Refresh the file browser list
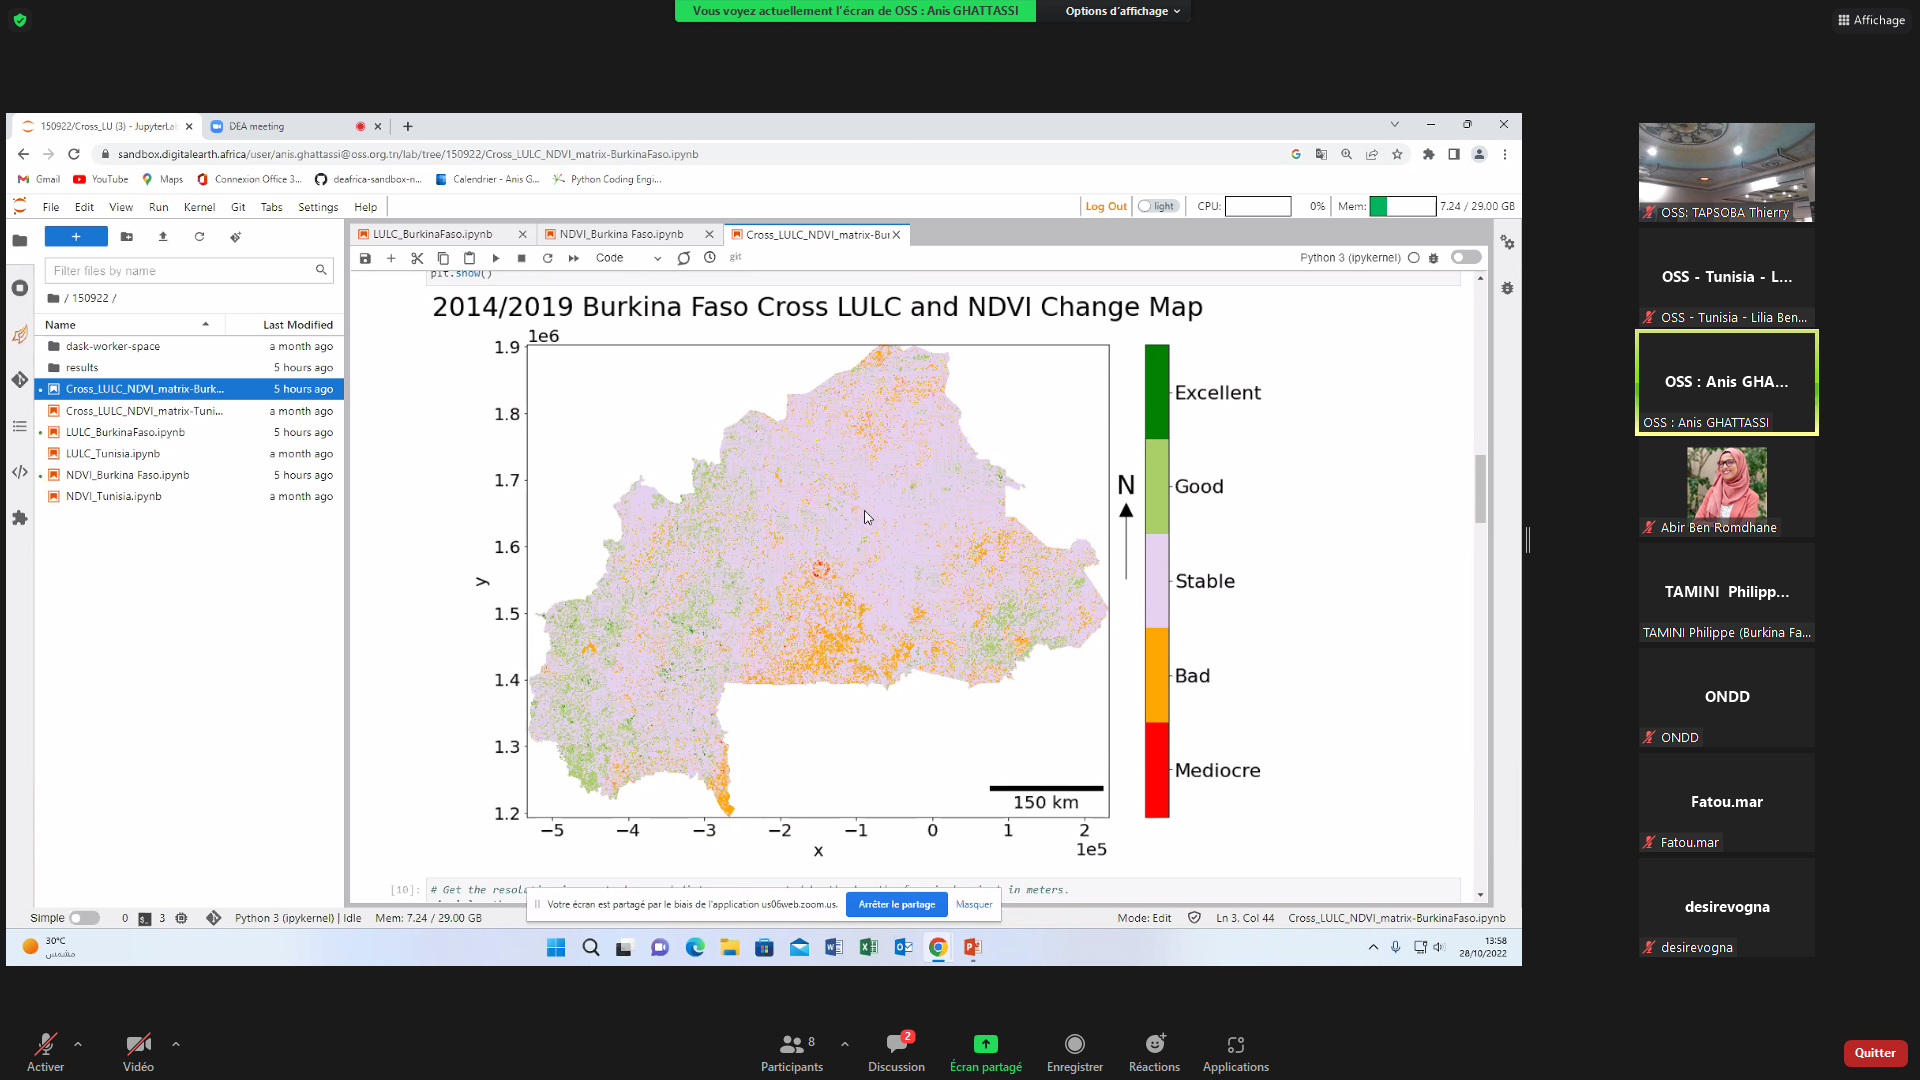This screenshot has height=1080, width=1920. point(199,237)
